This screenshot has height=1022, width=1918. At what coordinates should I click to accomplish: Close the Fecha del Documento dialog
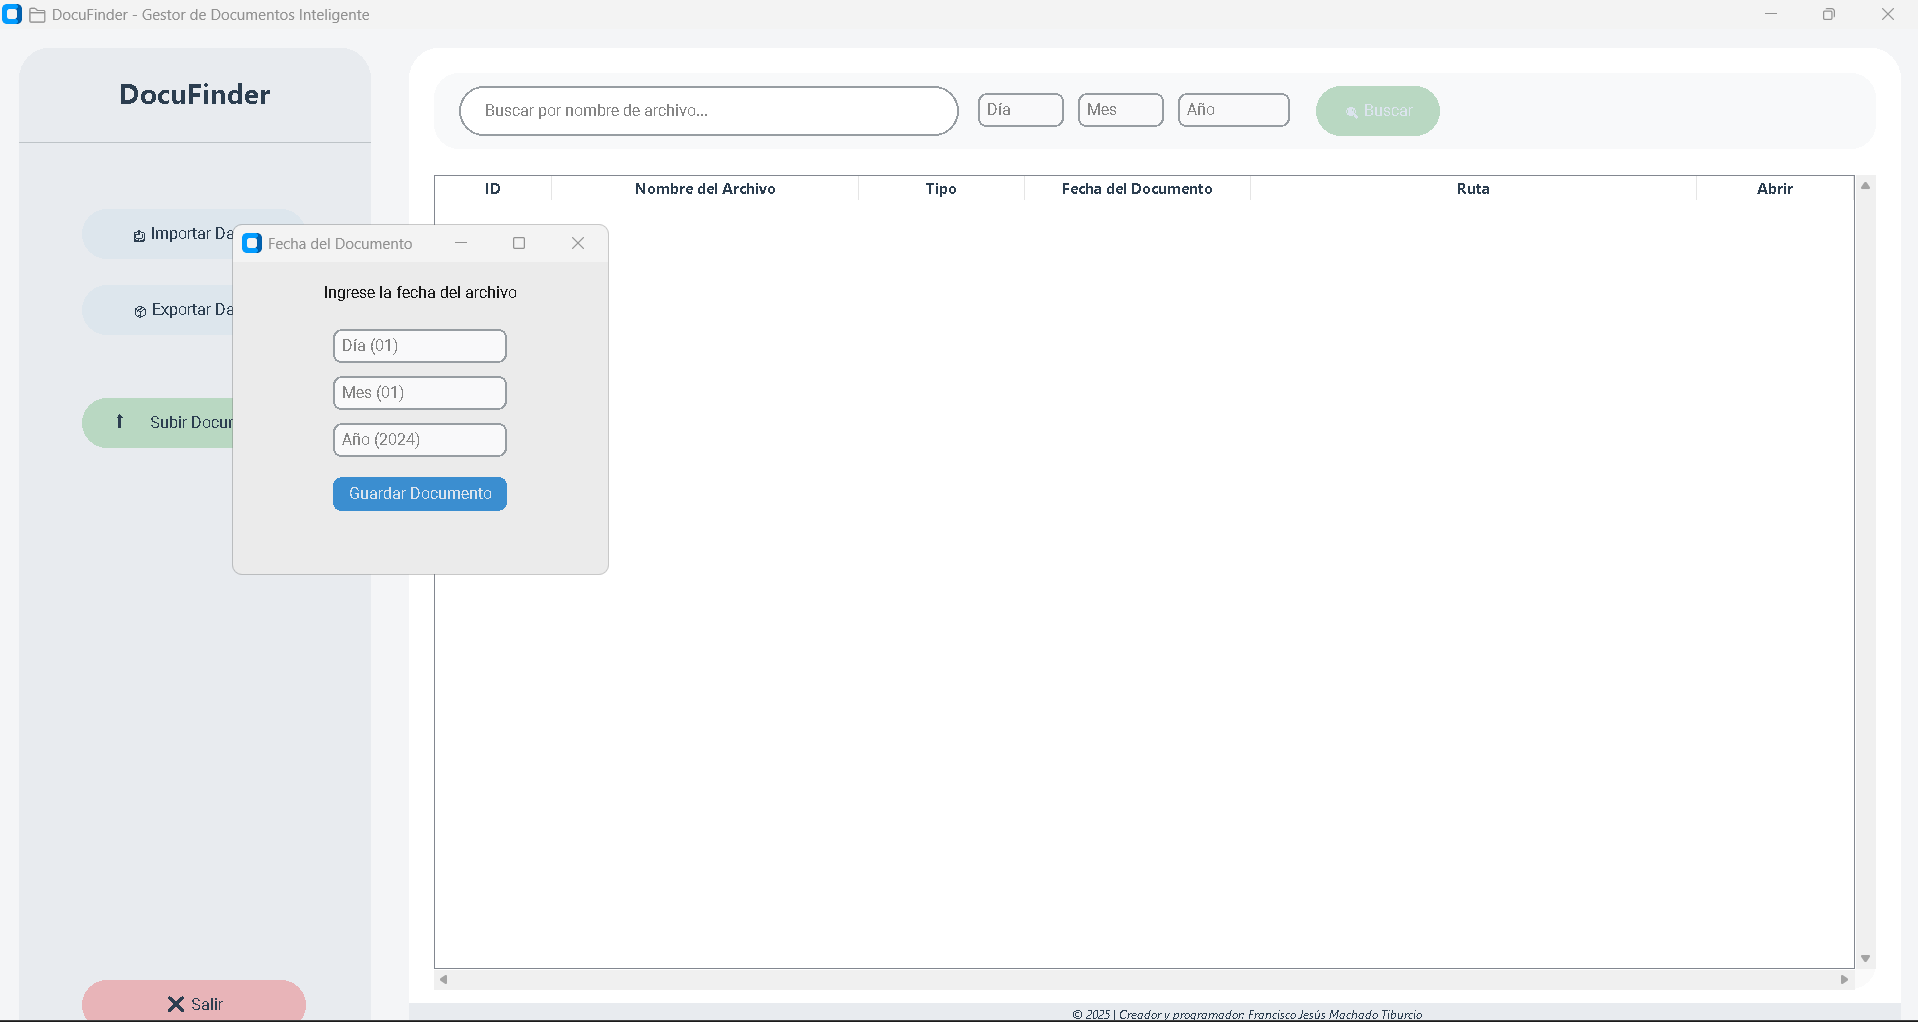[x=578, y=243]
